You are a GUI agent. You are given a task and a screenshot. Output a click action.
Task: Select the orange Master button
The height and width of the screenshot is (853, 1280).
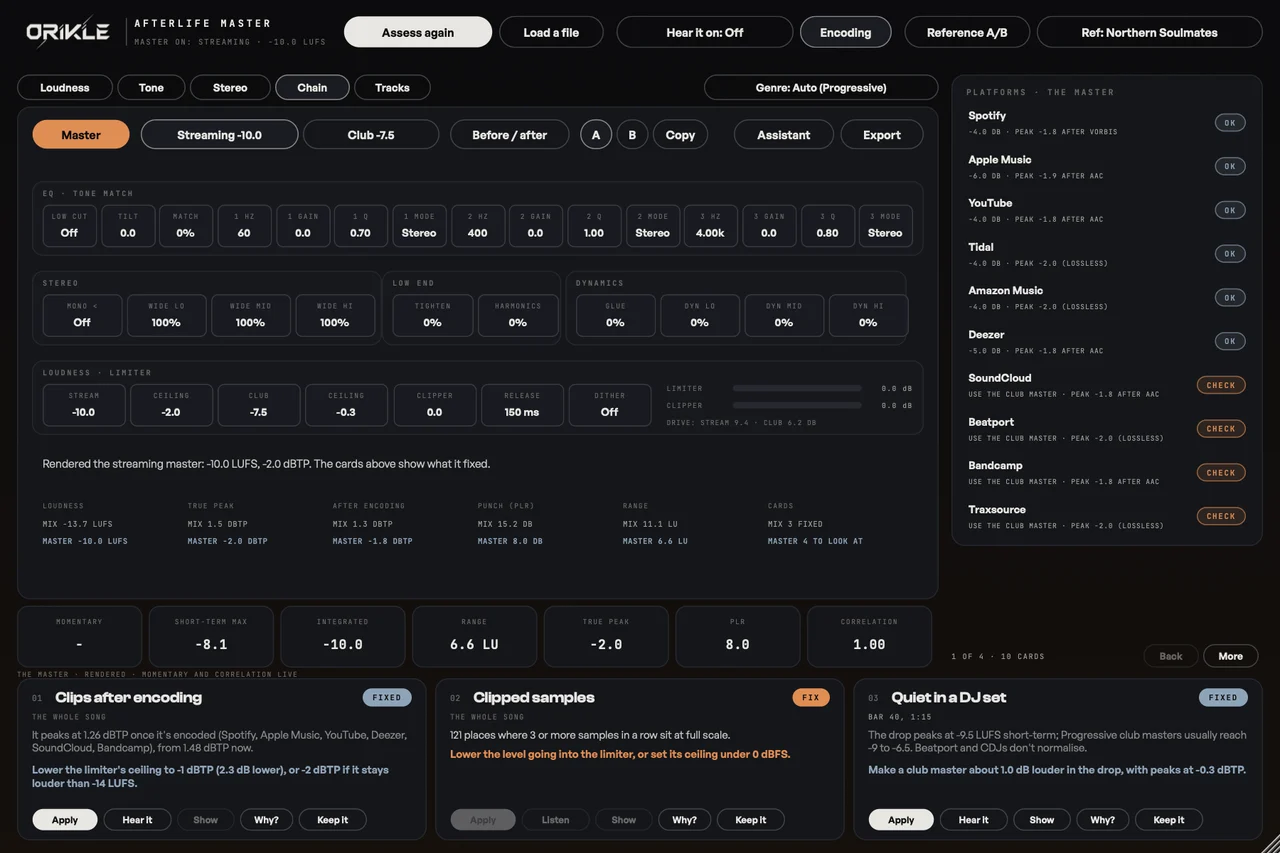coord(81,134)
